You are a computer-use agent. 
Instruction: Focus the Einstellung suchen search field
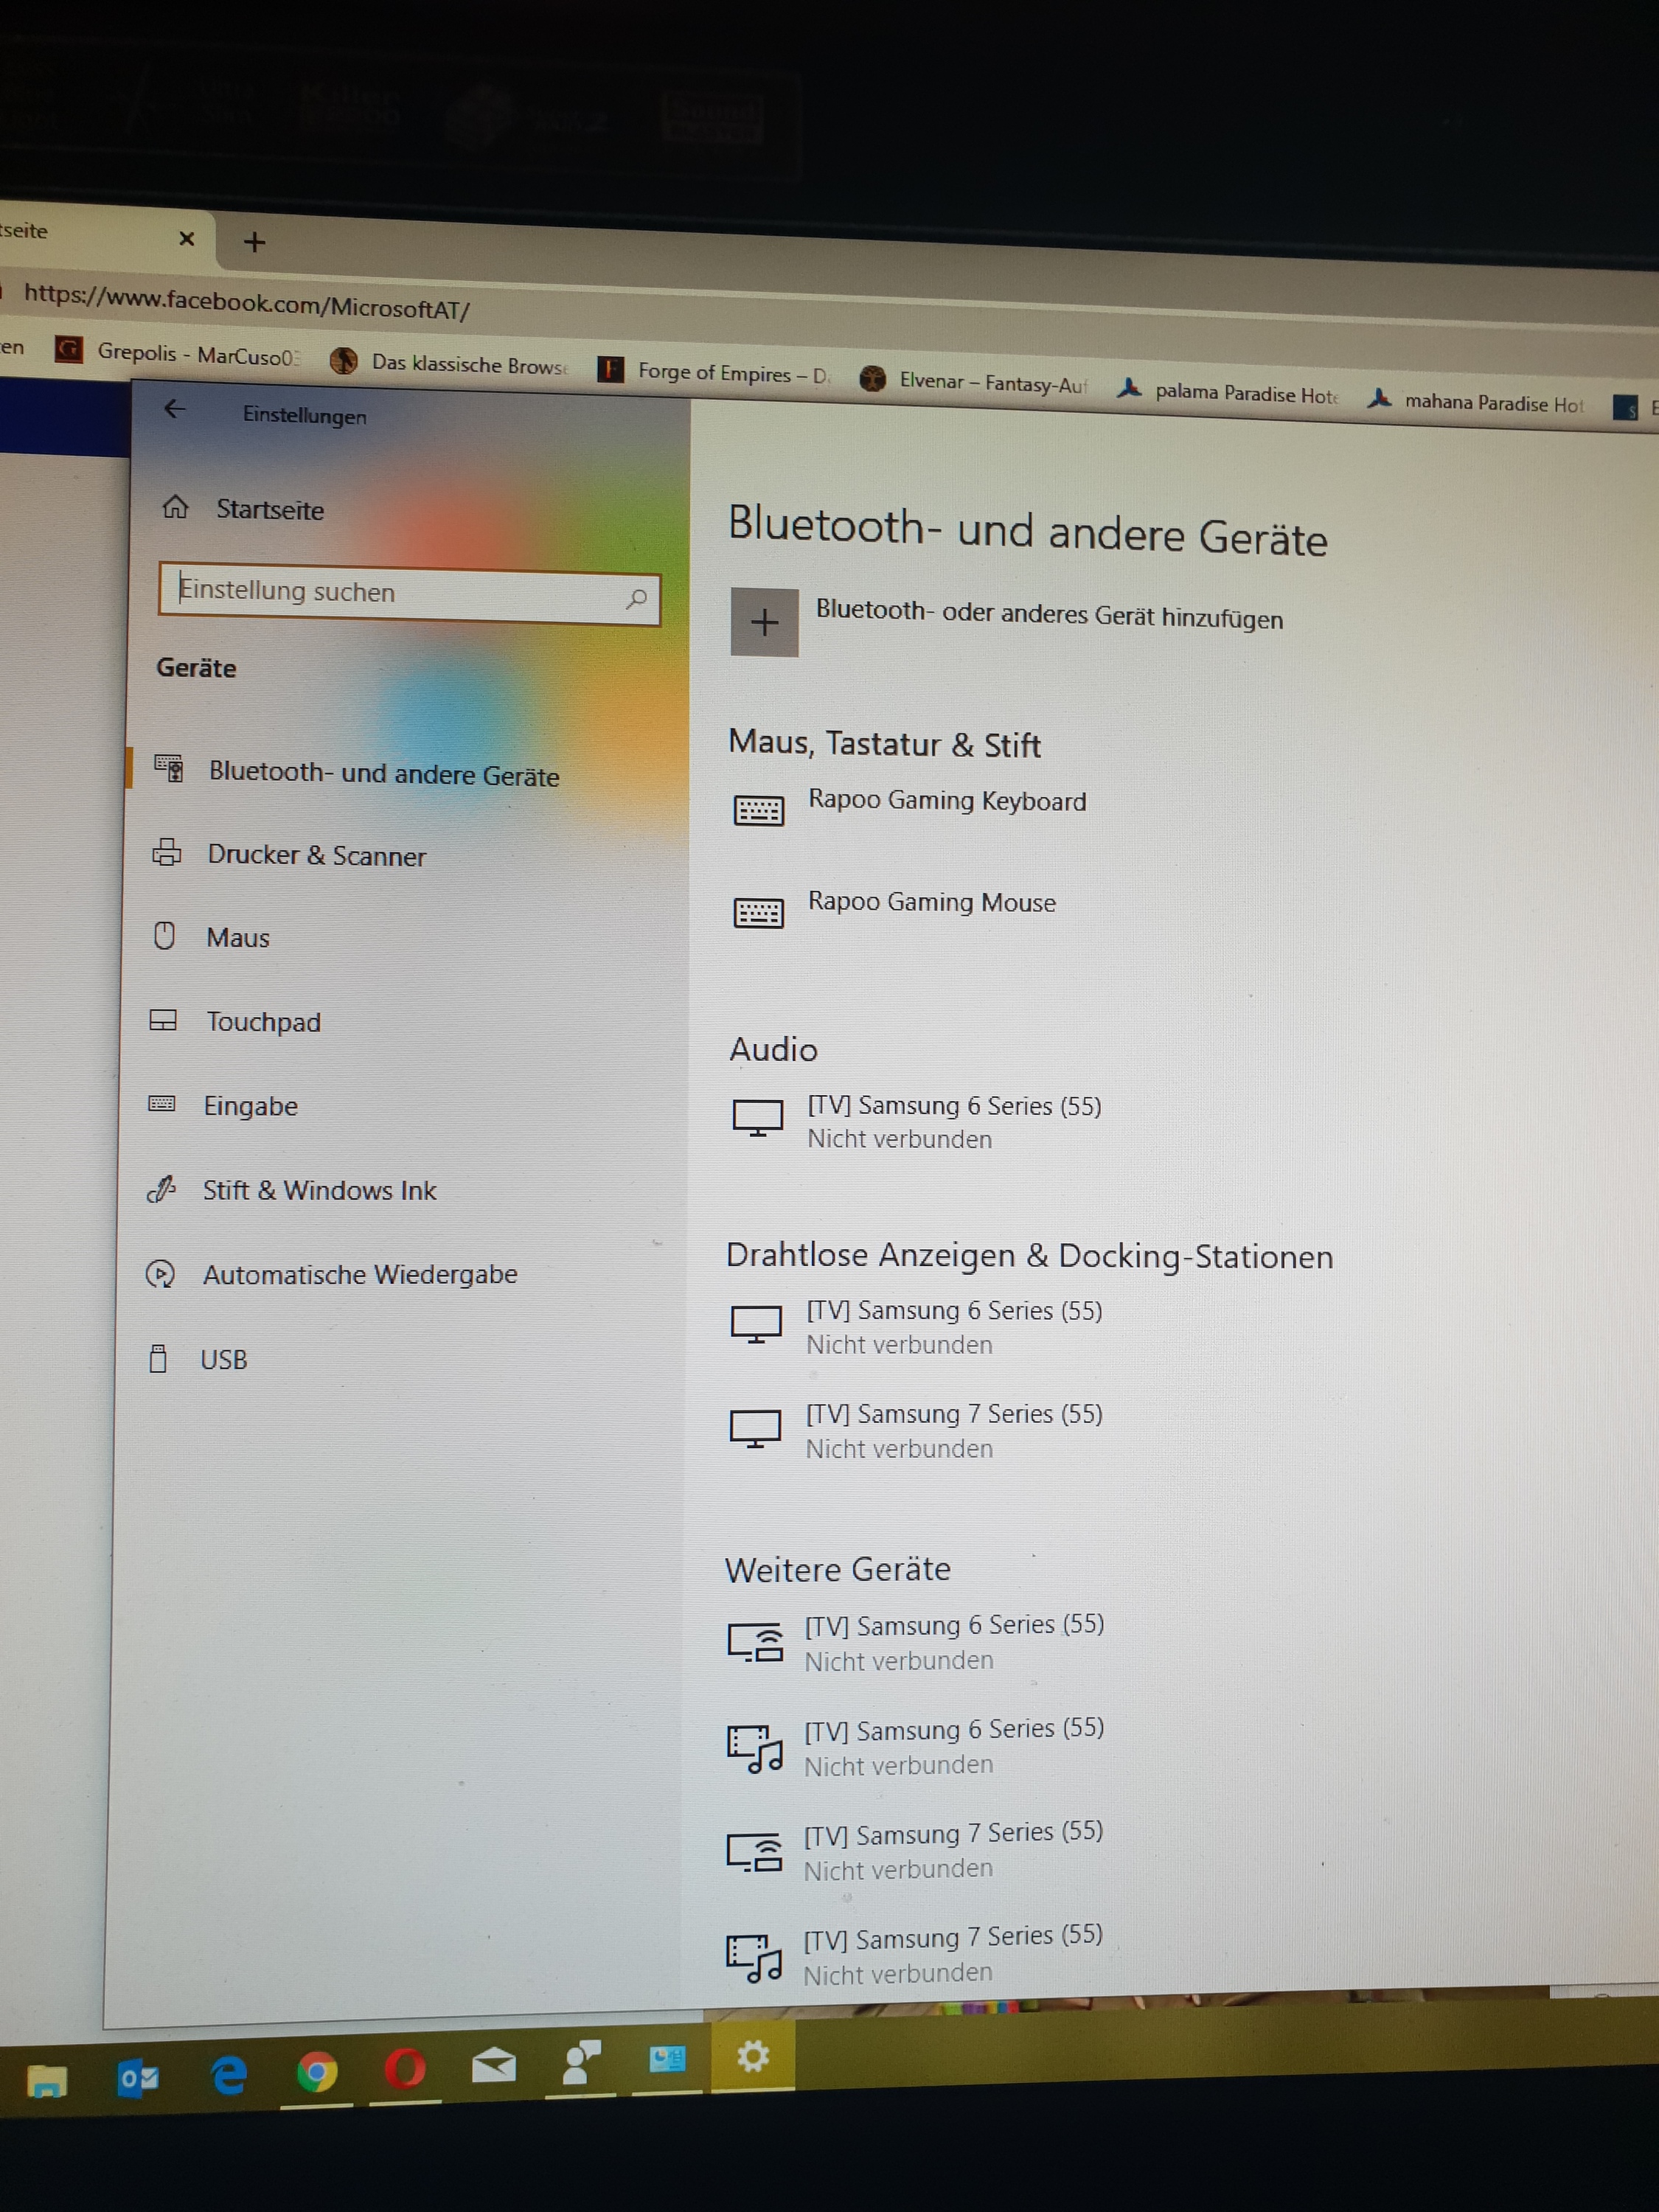409,593
